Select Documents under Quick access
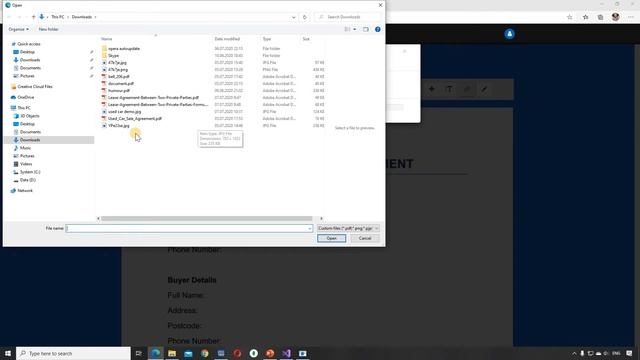The height and width of the screenshot is (360, 640). [30, 68]
